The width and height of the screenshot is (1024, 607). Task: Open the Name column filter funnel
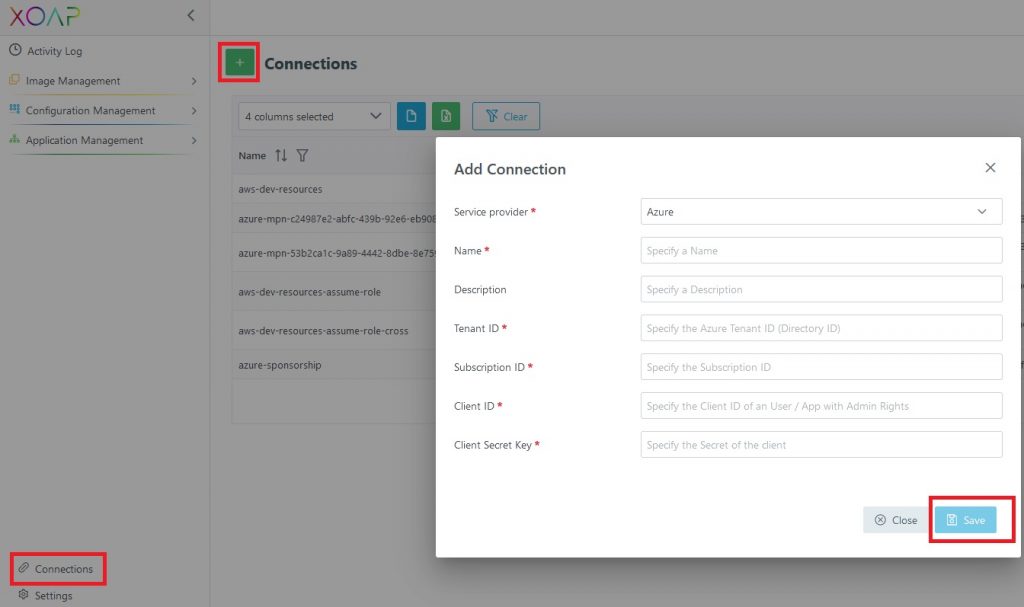(x=302, y=155)
